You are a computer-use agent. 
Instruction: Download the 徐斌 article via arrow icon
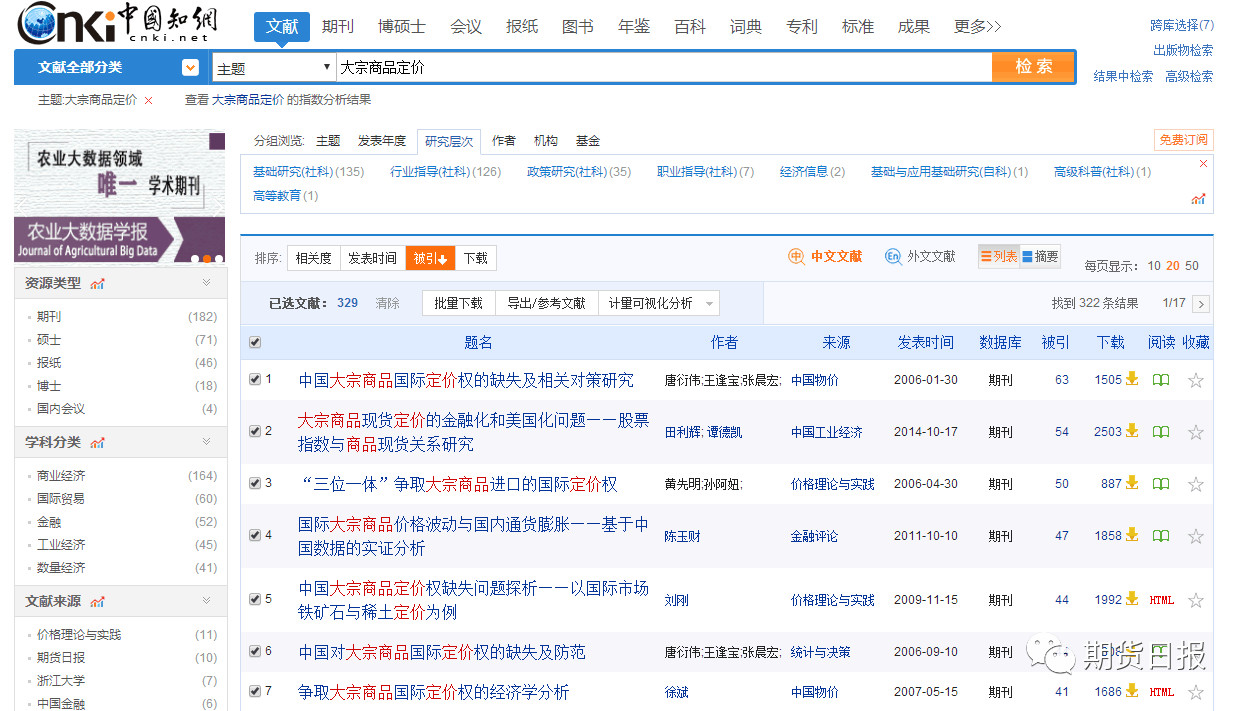click(x=1132, y=691)
